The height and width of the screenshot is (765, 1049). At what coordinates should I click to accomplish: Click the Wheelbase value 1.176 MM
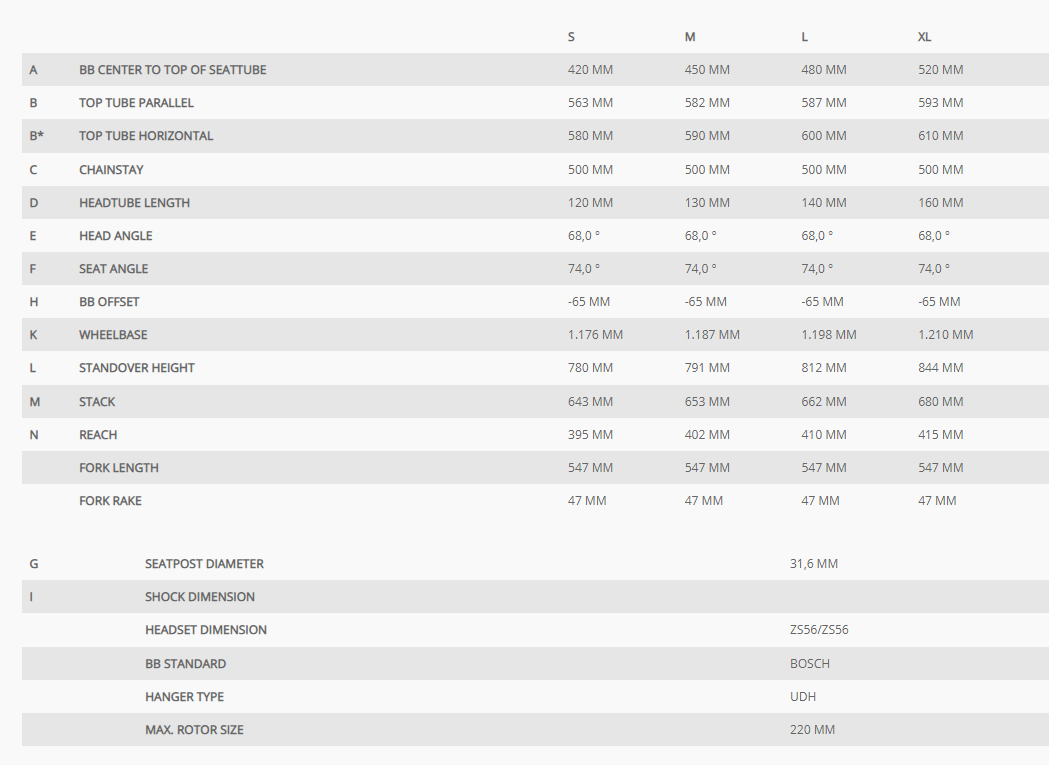coord(595,335)
